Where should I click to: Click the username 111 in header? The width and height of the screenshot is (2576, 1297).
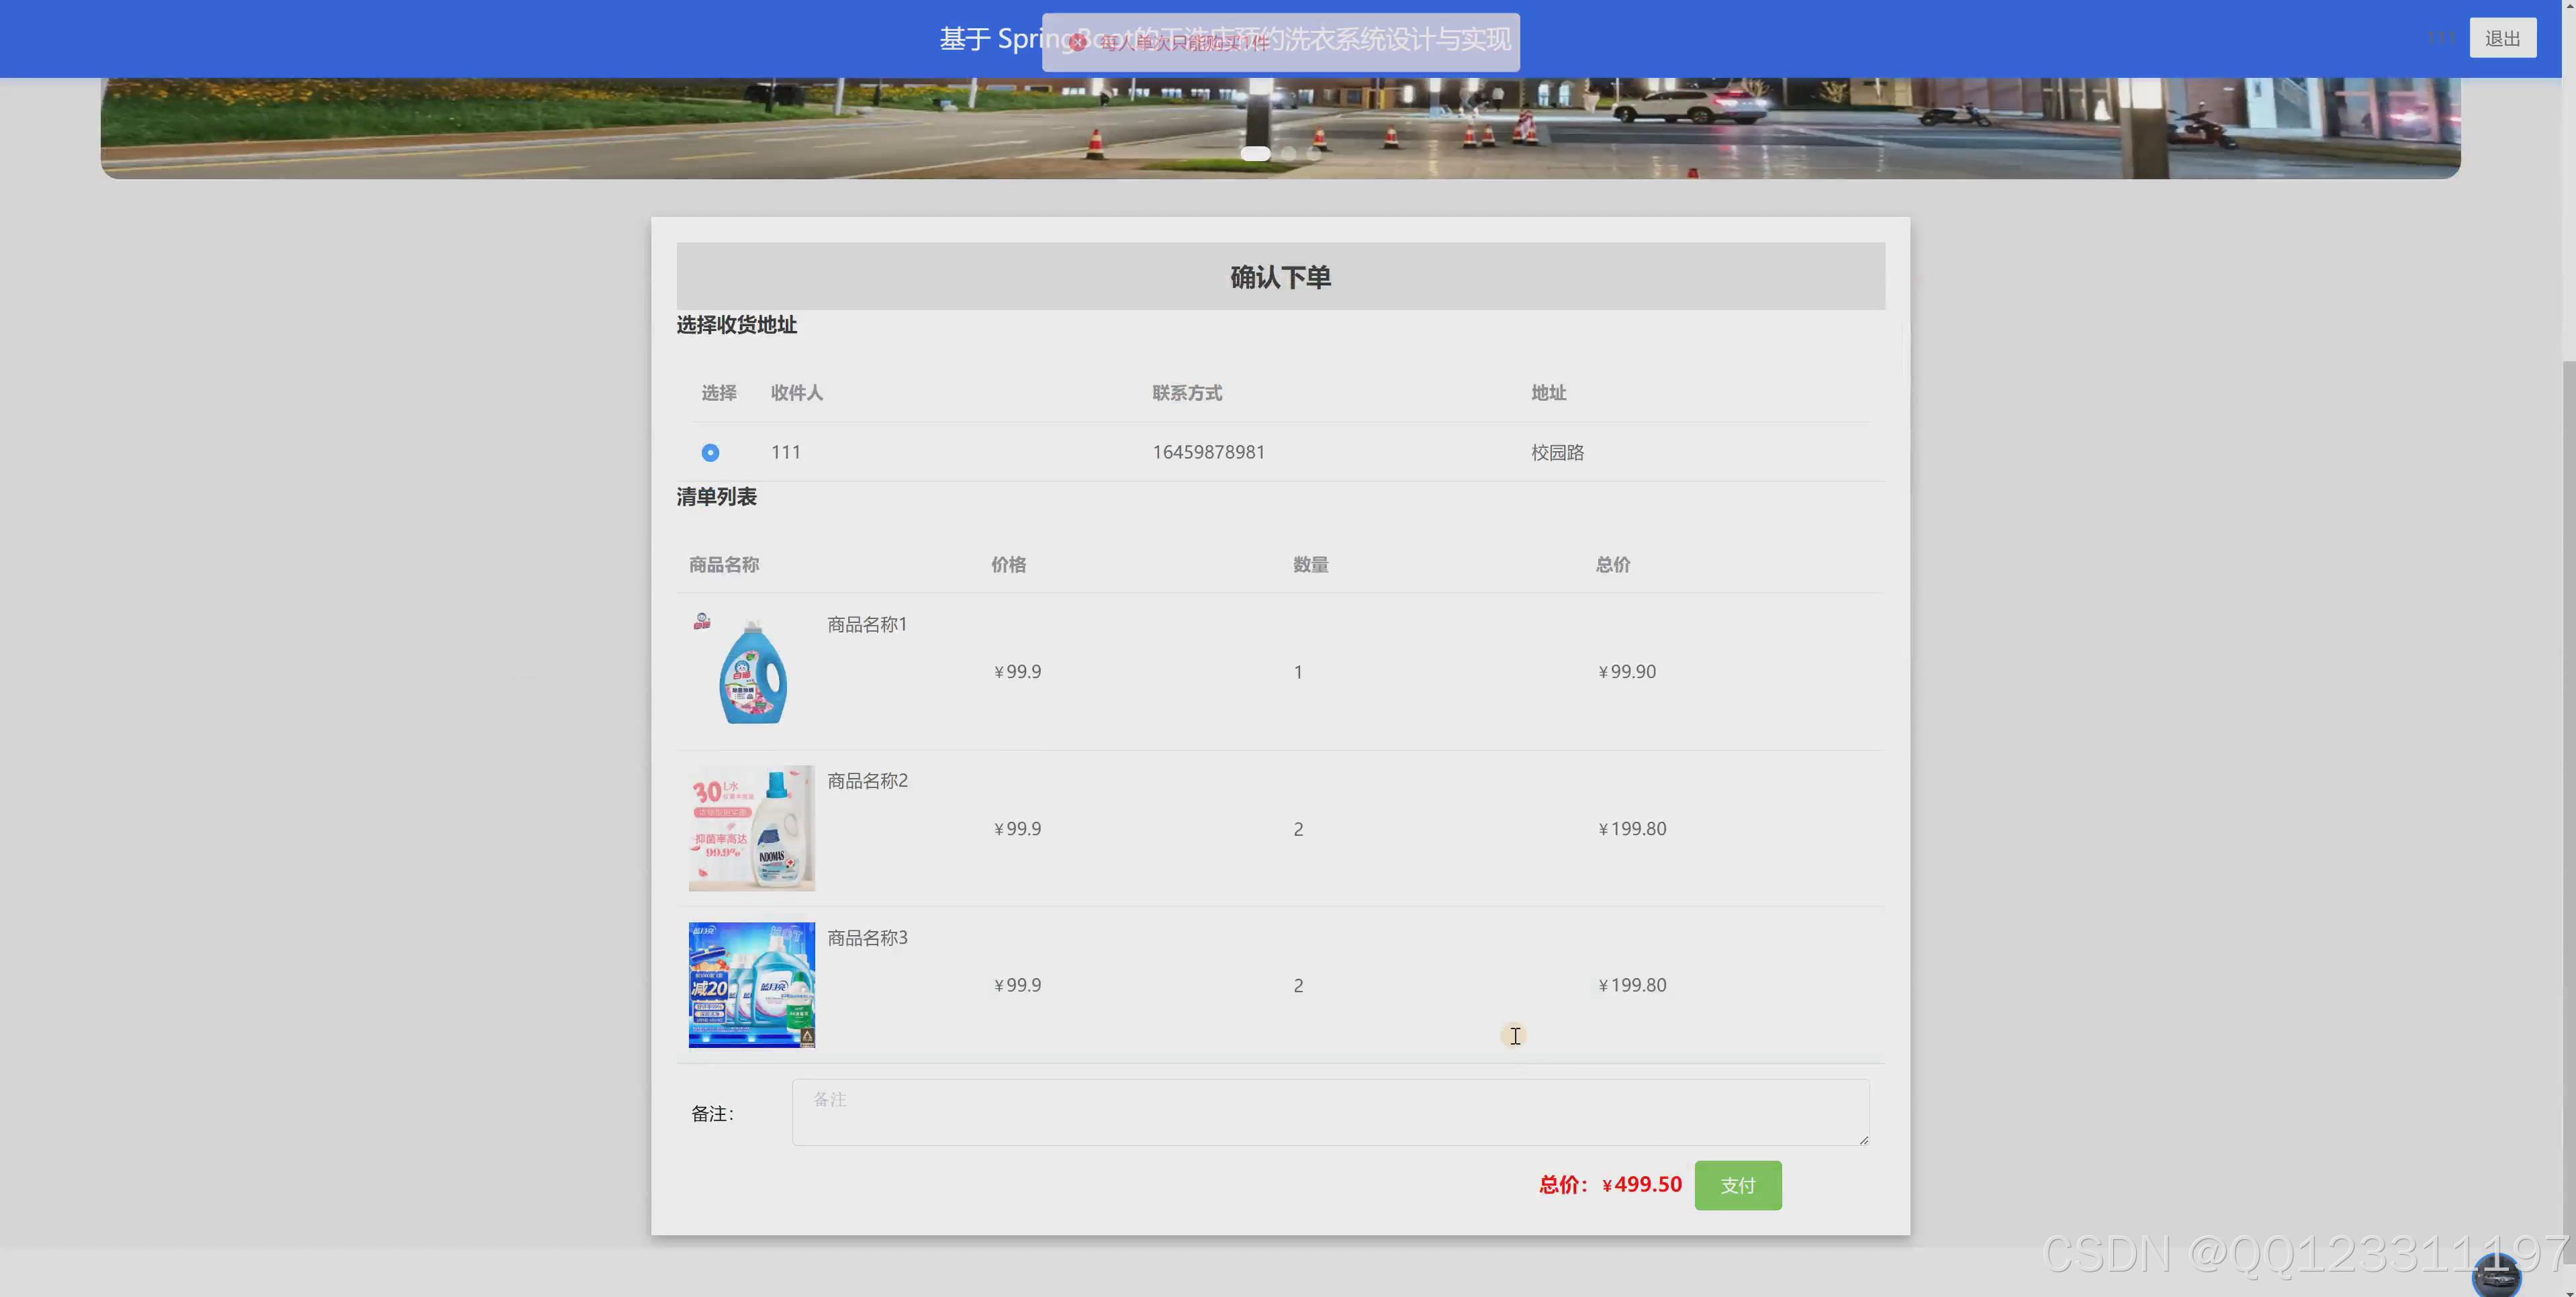tap(2441, 38)
